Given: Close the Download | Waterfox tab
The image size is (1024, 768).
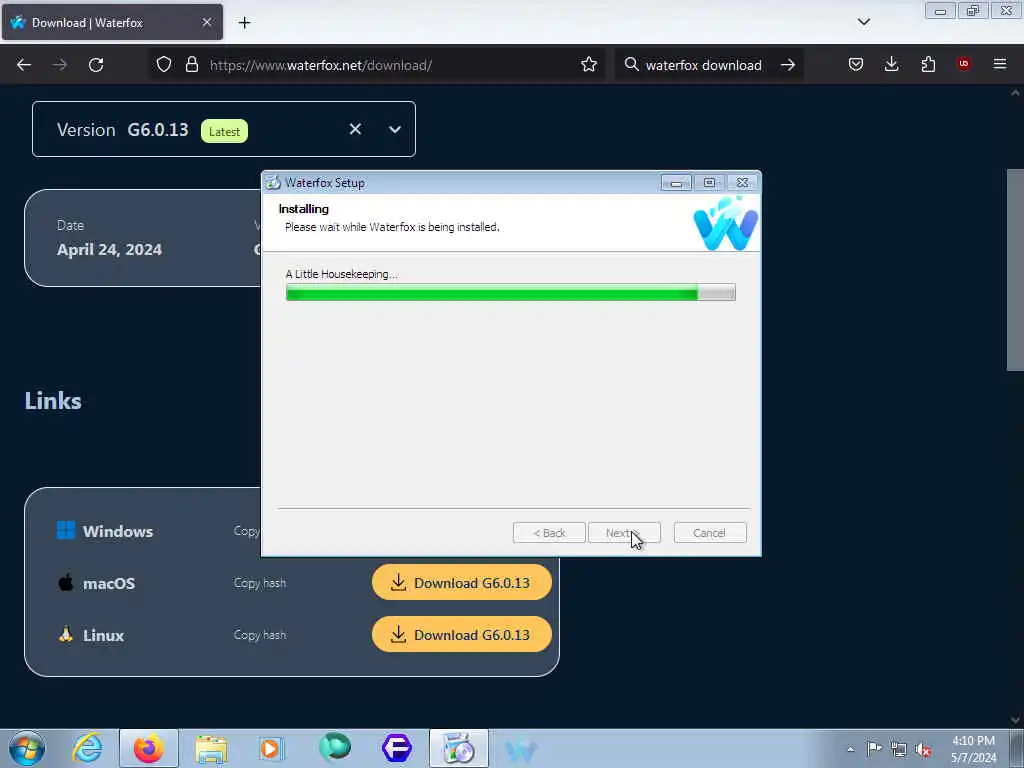Looking at the screenshot, I should pos(207,22).
